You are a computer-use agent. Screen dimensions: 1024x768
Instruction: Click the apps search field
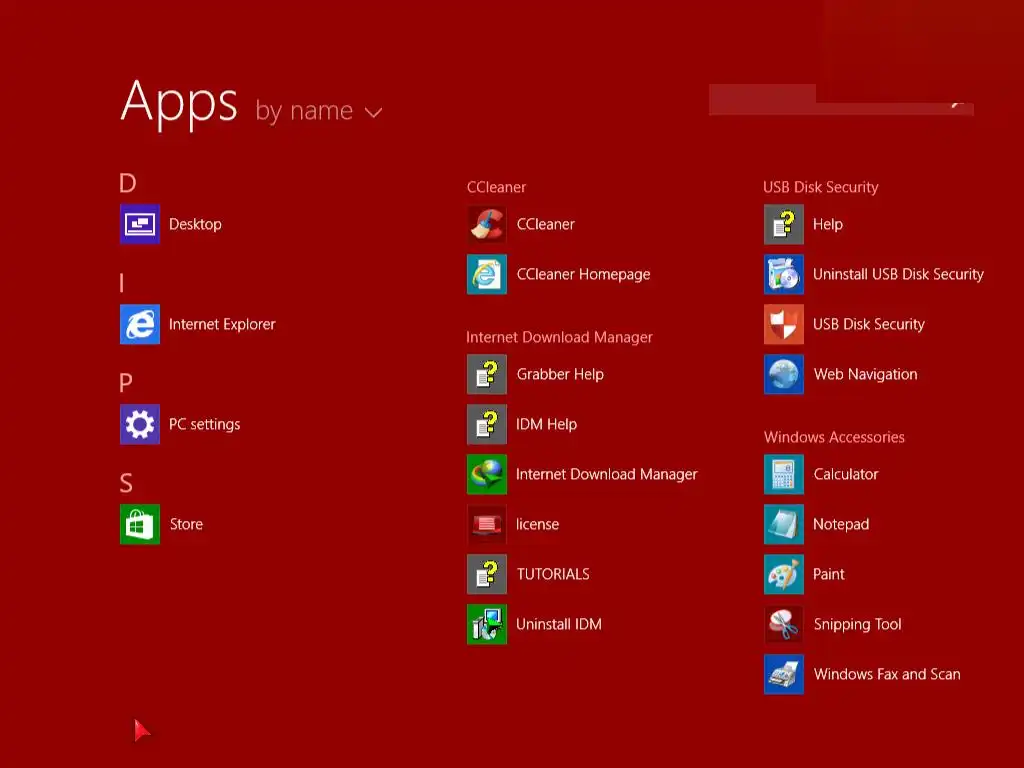(x=841, y=100)
